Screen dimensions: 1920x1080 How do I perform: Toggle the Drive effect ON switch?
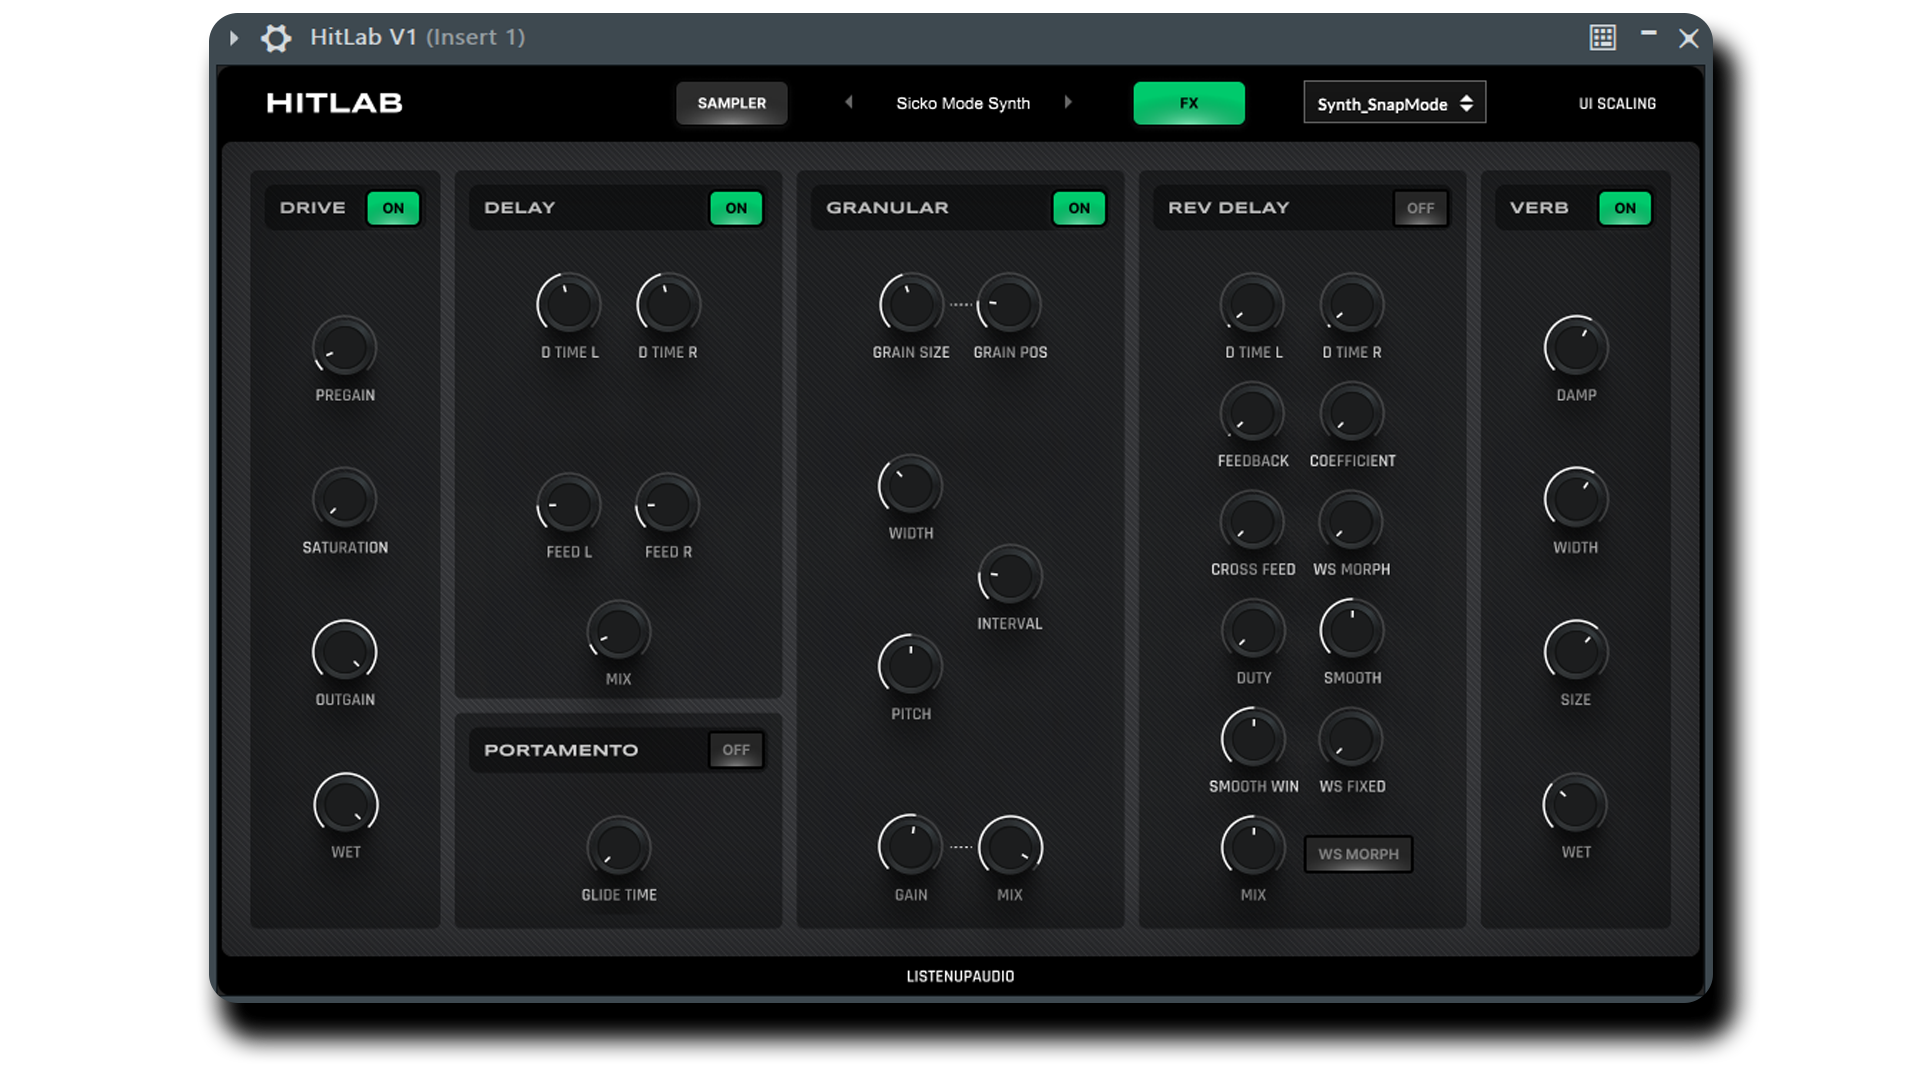pos(393,208)
